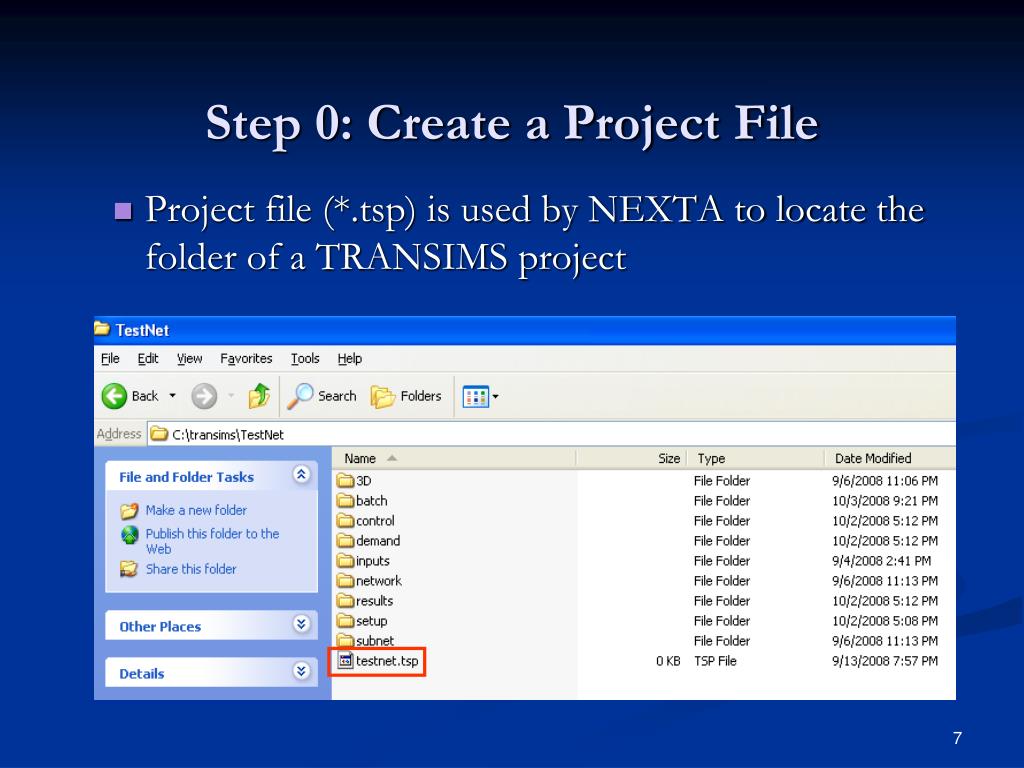1024x768 pixels.
Task: Click the Publish to Web globe icon
Action: coord(129,535)
